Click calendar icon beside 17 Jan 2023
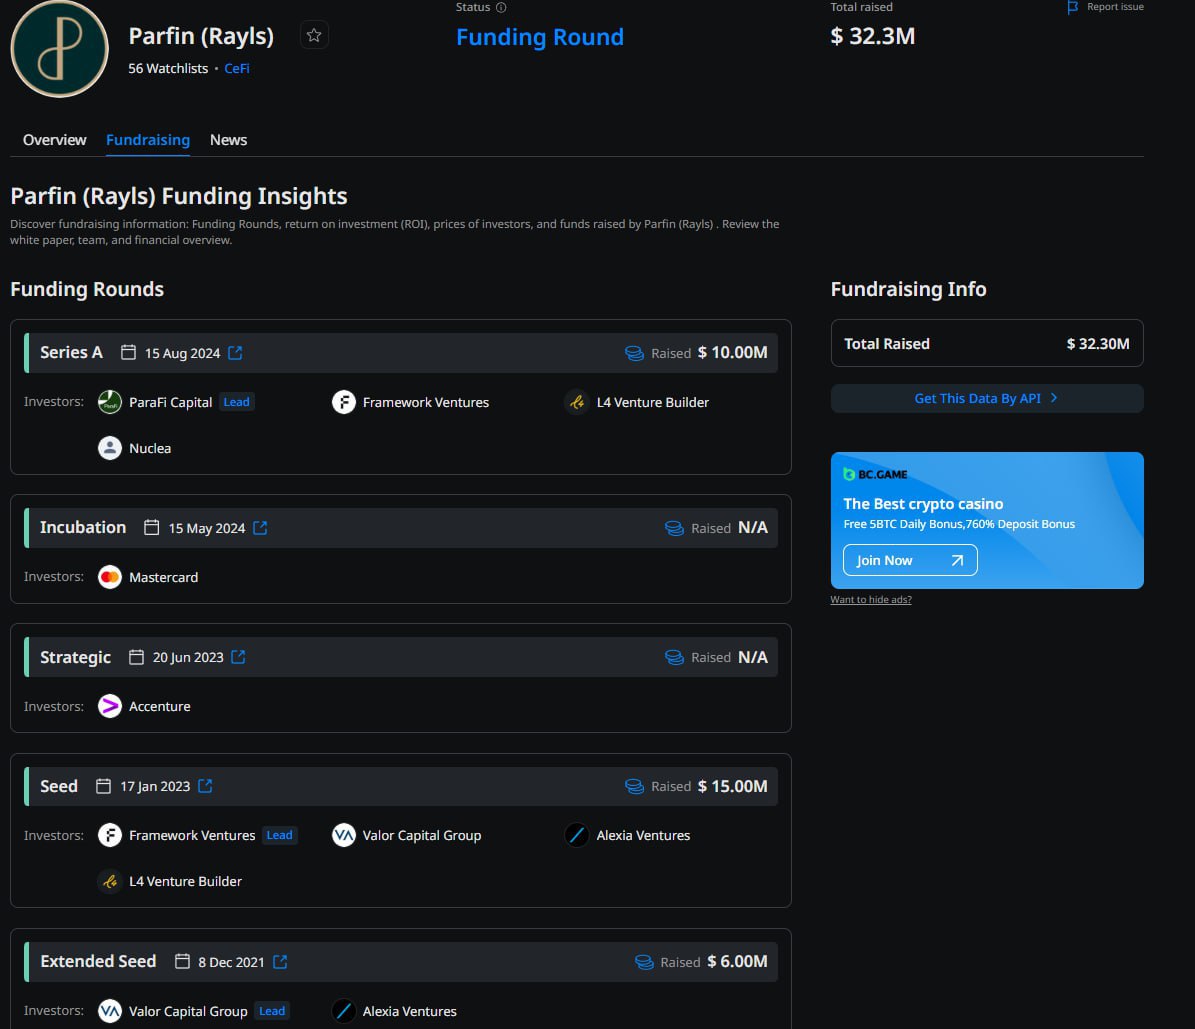Viewport: 1195px width, 1029px height. [104, 786]
